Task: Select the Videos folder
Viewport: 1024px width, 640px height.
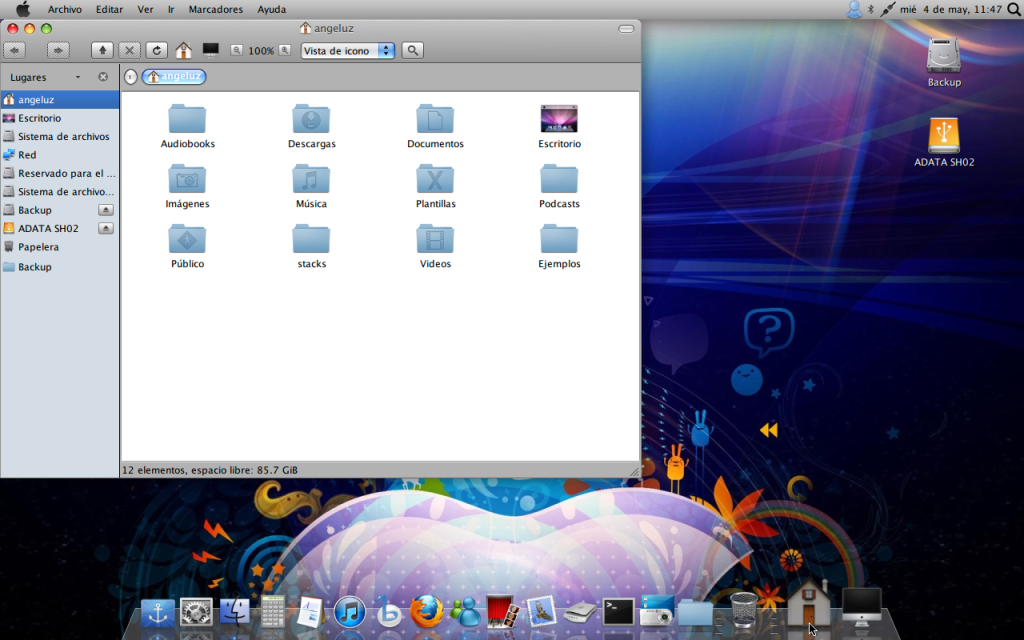Action: 435,247
